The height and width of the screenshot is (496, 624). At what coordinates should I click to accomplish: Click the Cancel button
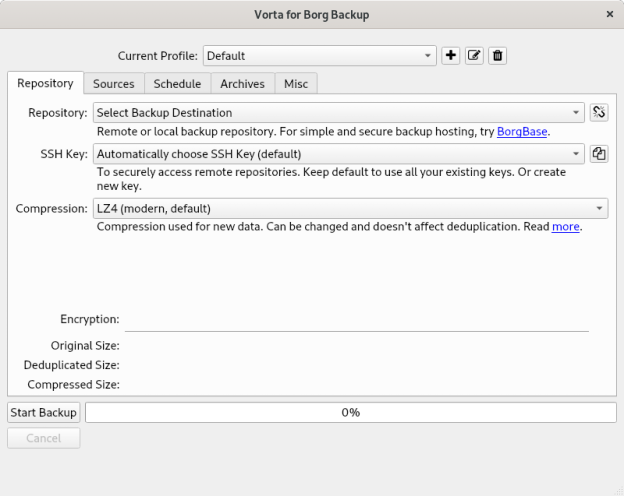coord(43,438)
